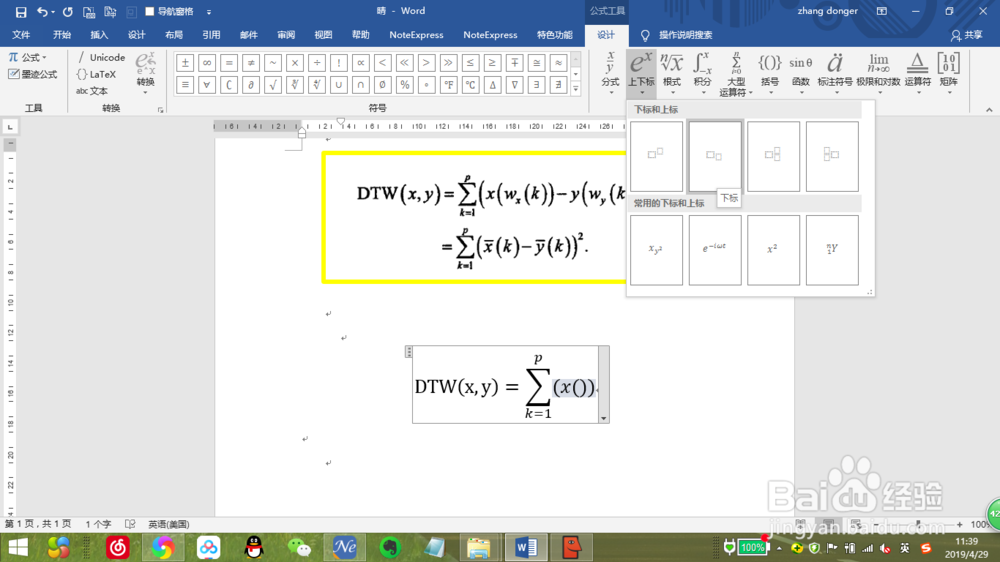This screenshot has height=562, width=1000.
Task: Insert the degrees Celsius symbol
Action: [470, 84]
